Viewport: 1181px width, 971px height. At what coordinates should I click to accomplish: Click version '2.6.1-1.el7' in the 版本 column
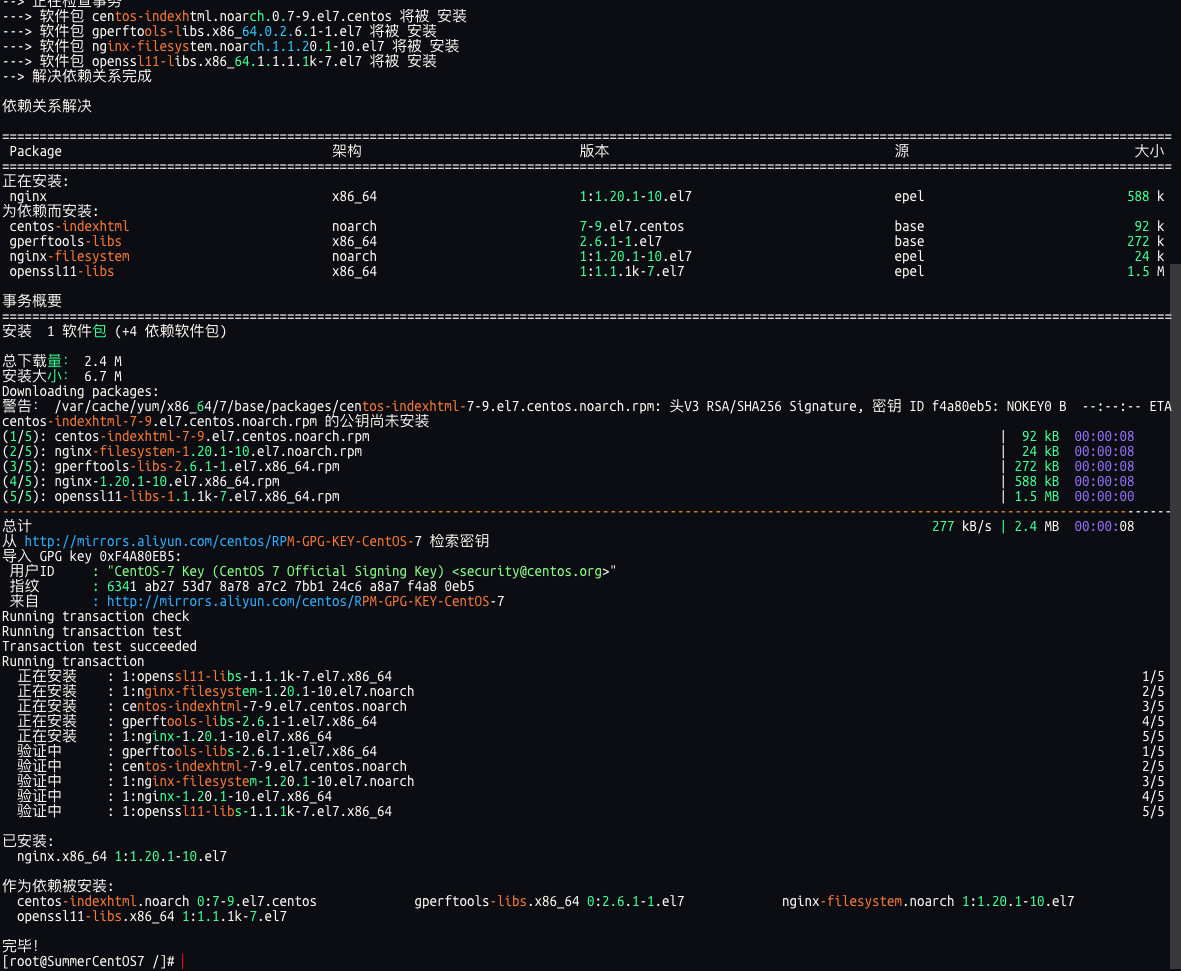point(621,242)
